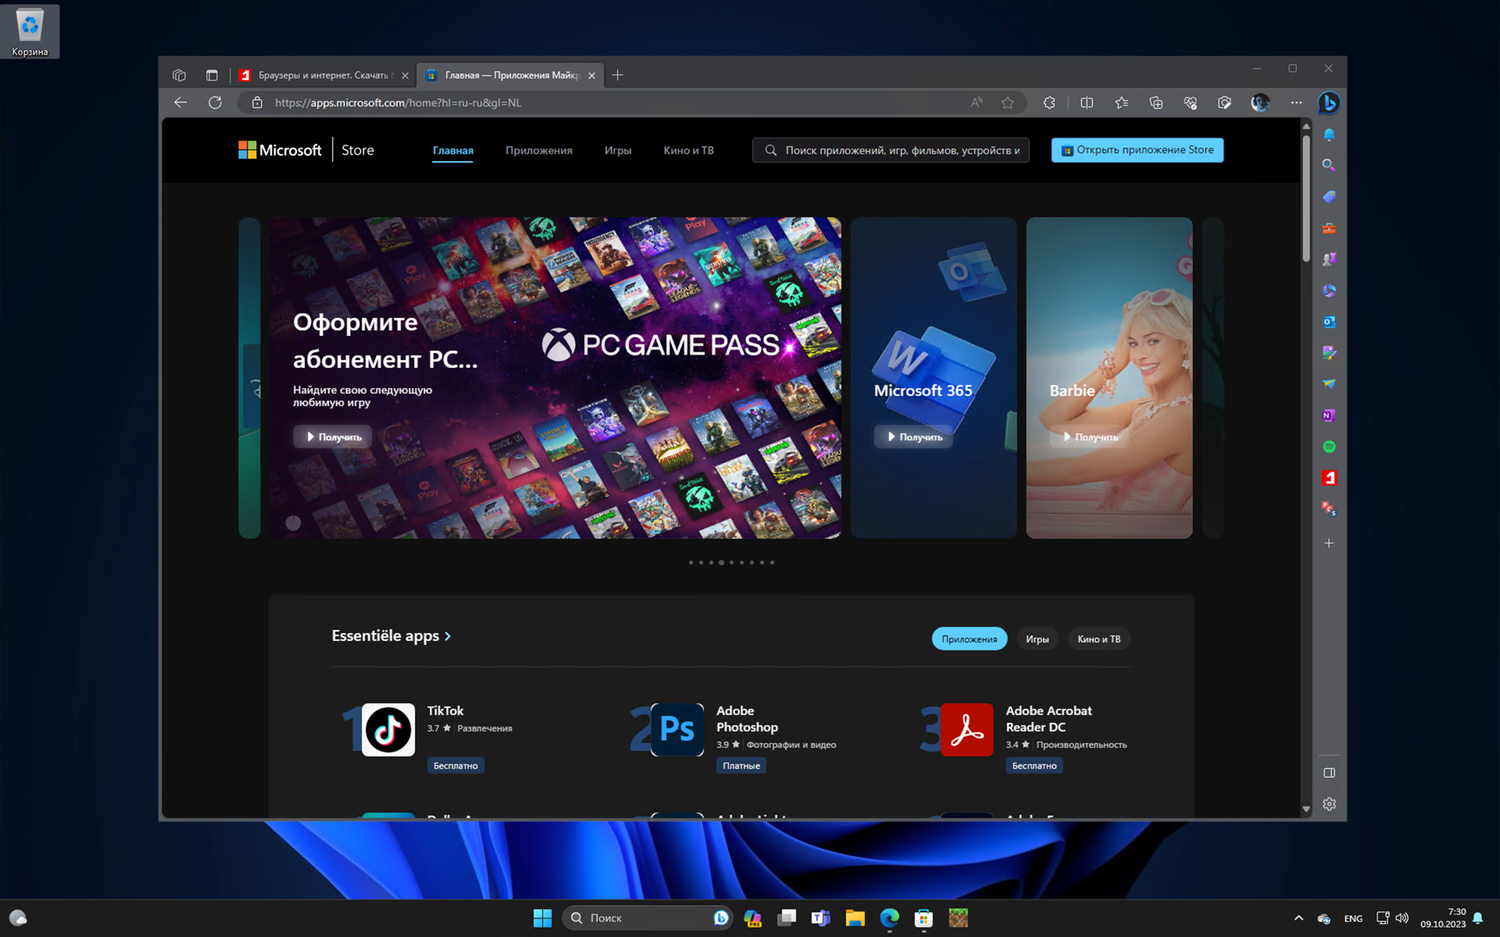This screenshot has height=937, width=1500.
Task: Open the sidebar search tool
Action: click(1329, 165)
